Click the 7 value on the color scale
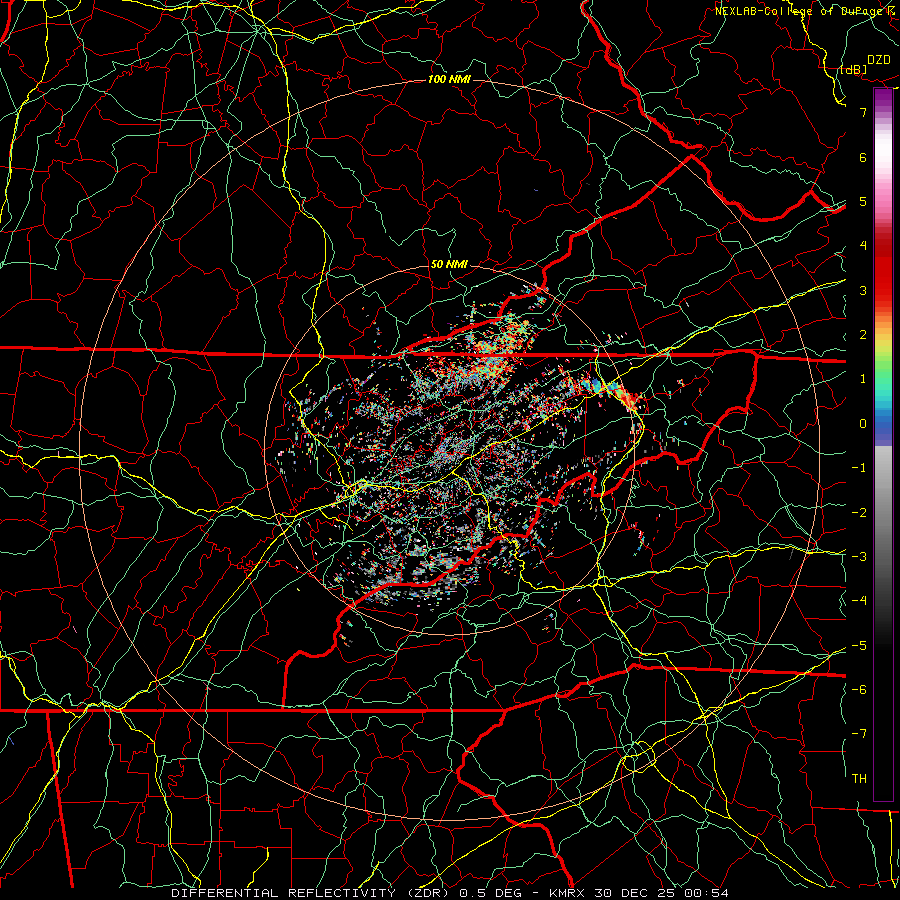Viewport: 900px width, 900px height. (x=863, y=112)
